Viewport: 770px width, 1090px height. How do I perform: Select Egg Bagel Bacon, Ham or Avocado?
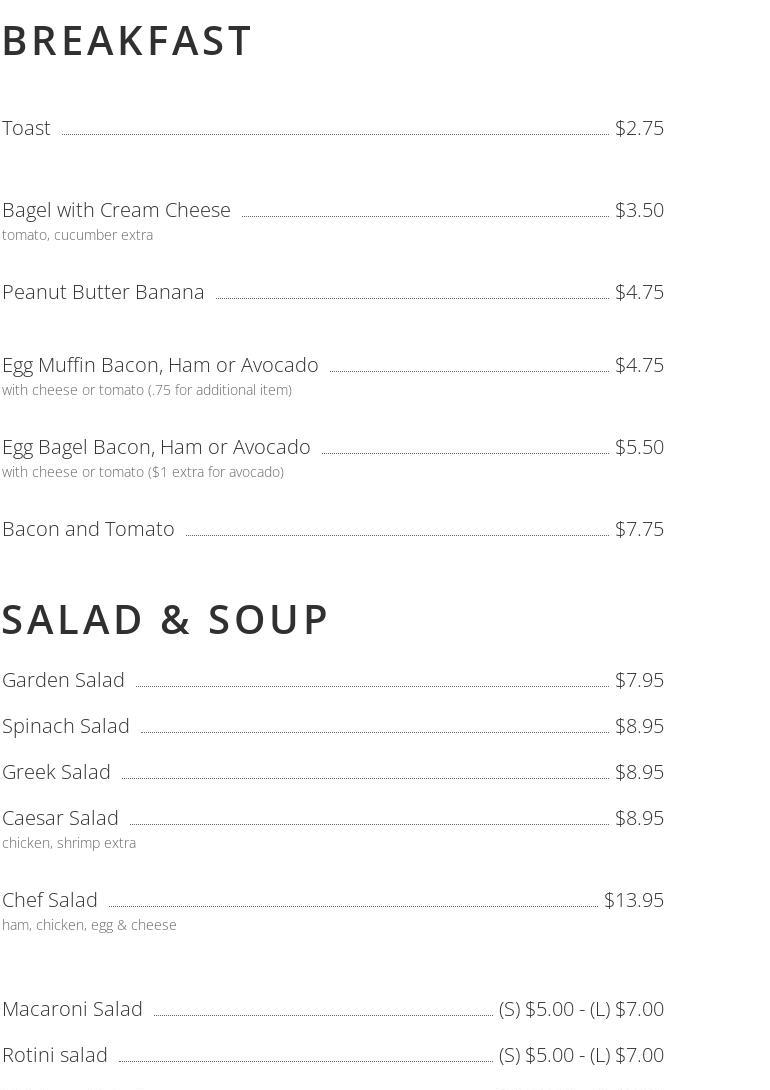tap(156, 447)
